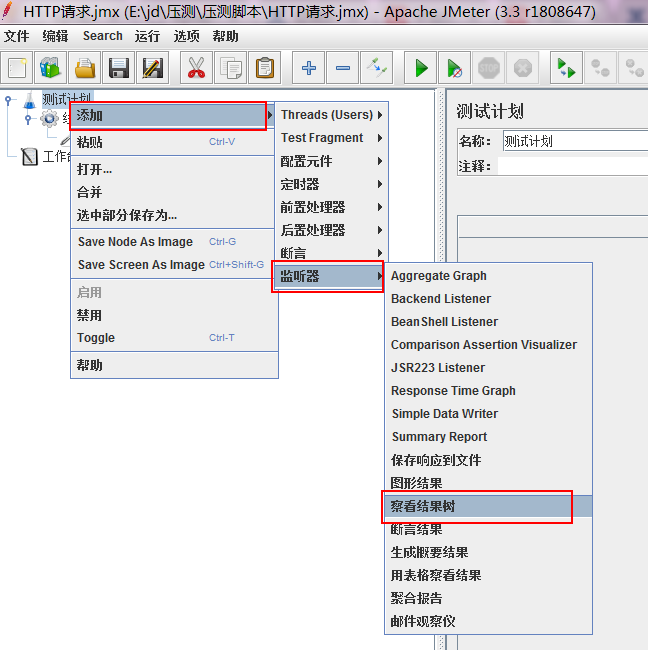Click the Expand All plus icon
This screenshot has width=648, height=650.
pos(308,68)
